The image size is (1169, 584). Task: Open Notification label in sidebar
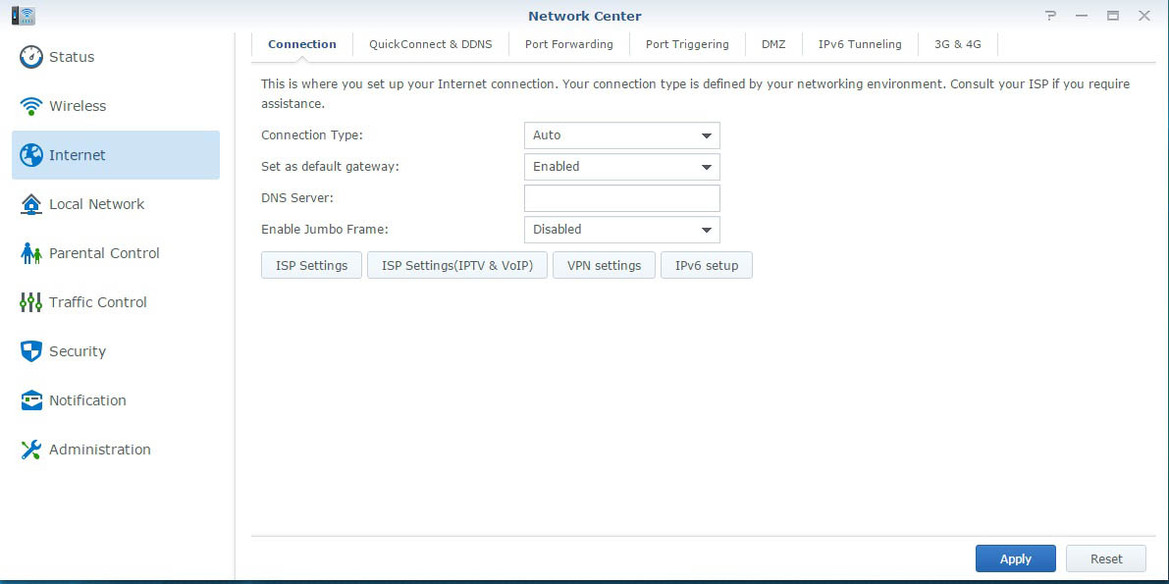click(x=88, y=401)
